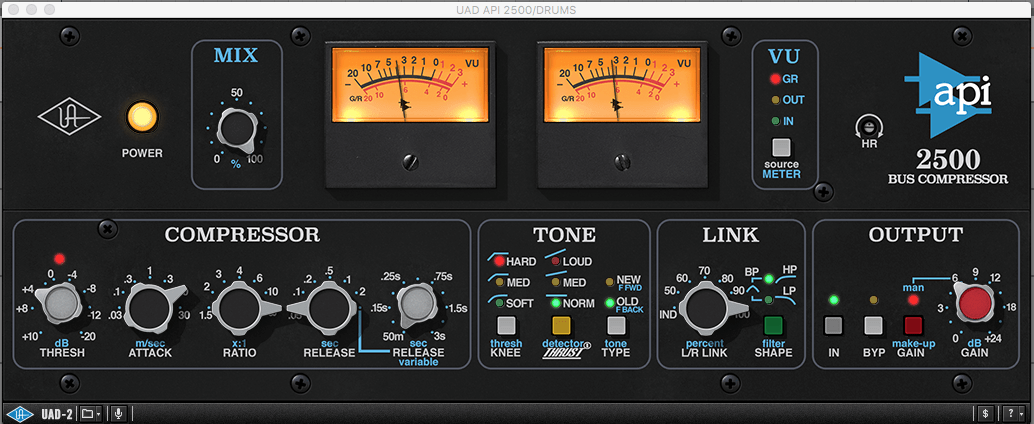Click the red threshold indicator LED

coord(60,258)
